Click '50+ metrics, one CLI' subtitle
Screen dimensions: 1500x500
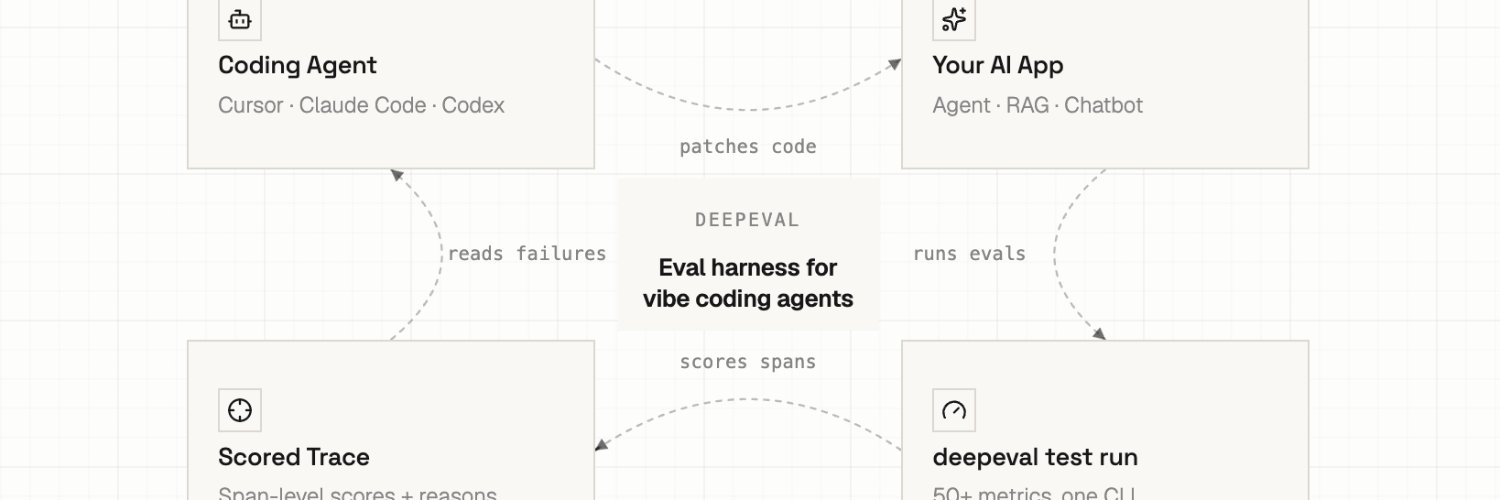click(1034, 494)
